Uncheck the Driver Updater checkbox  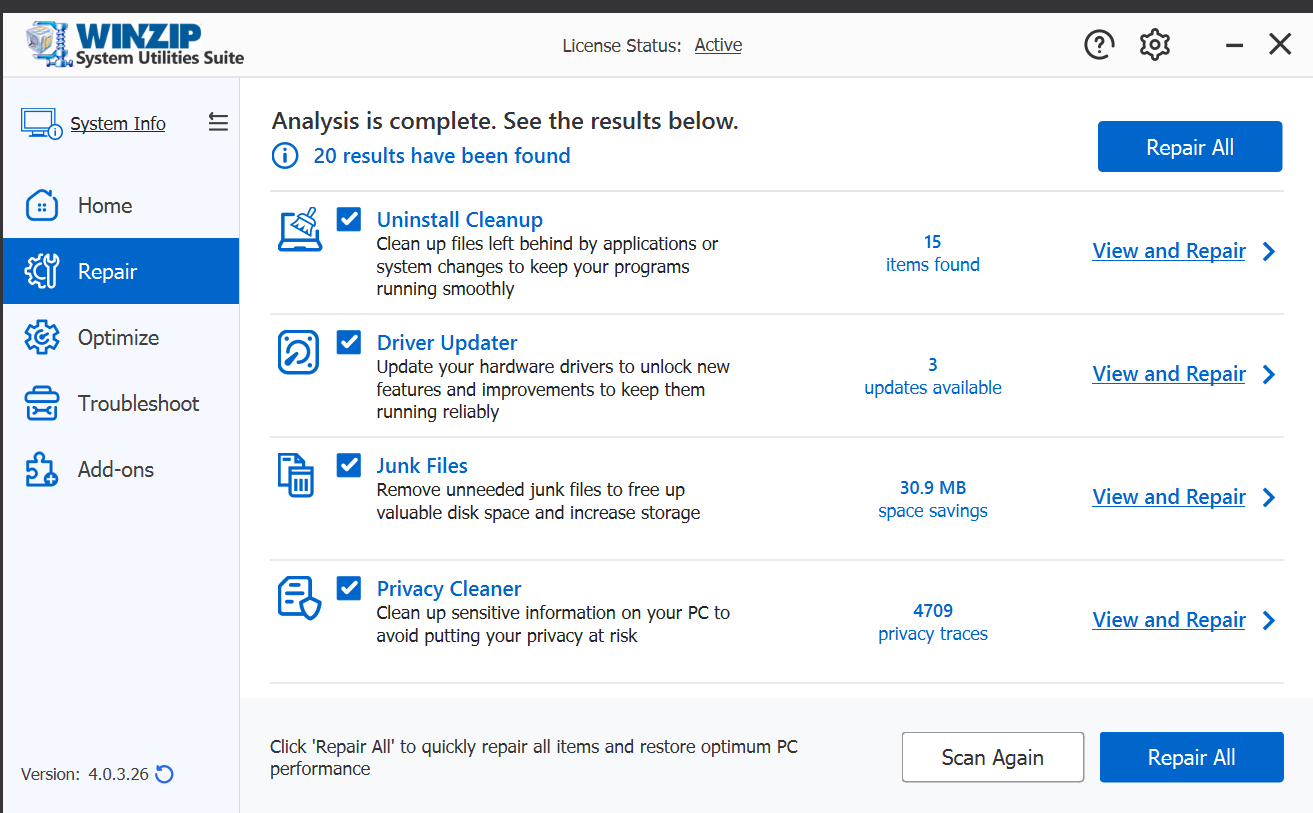pos(349,342)
